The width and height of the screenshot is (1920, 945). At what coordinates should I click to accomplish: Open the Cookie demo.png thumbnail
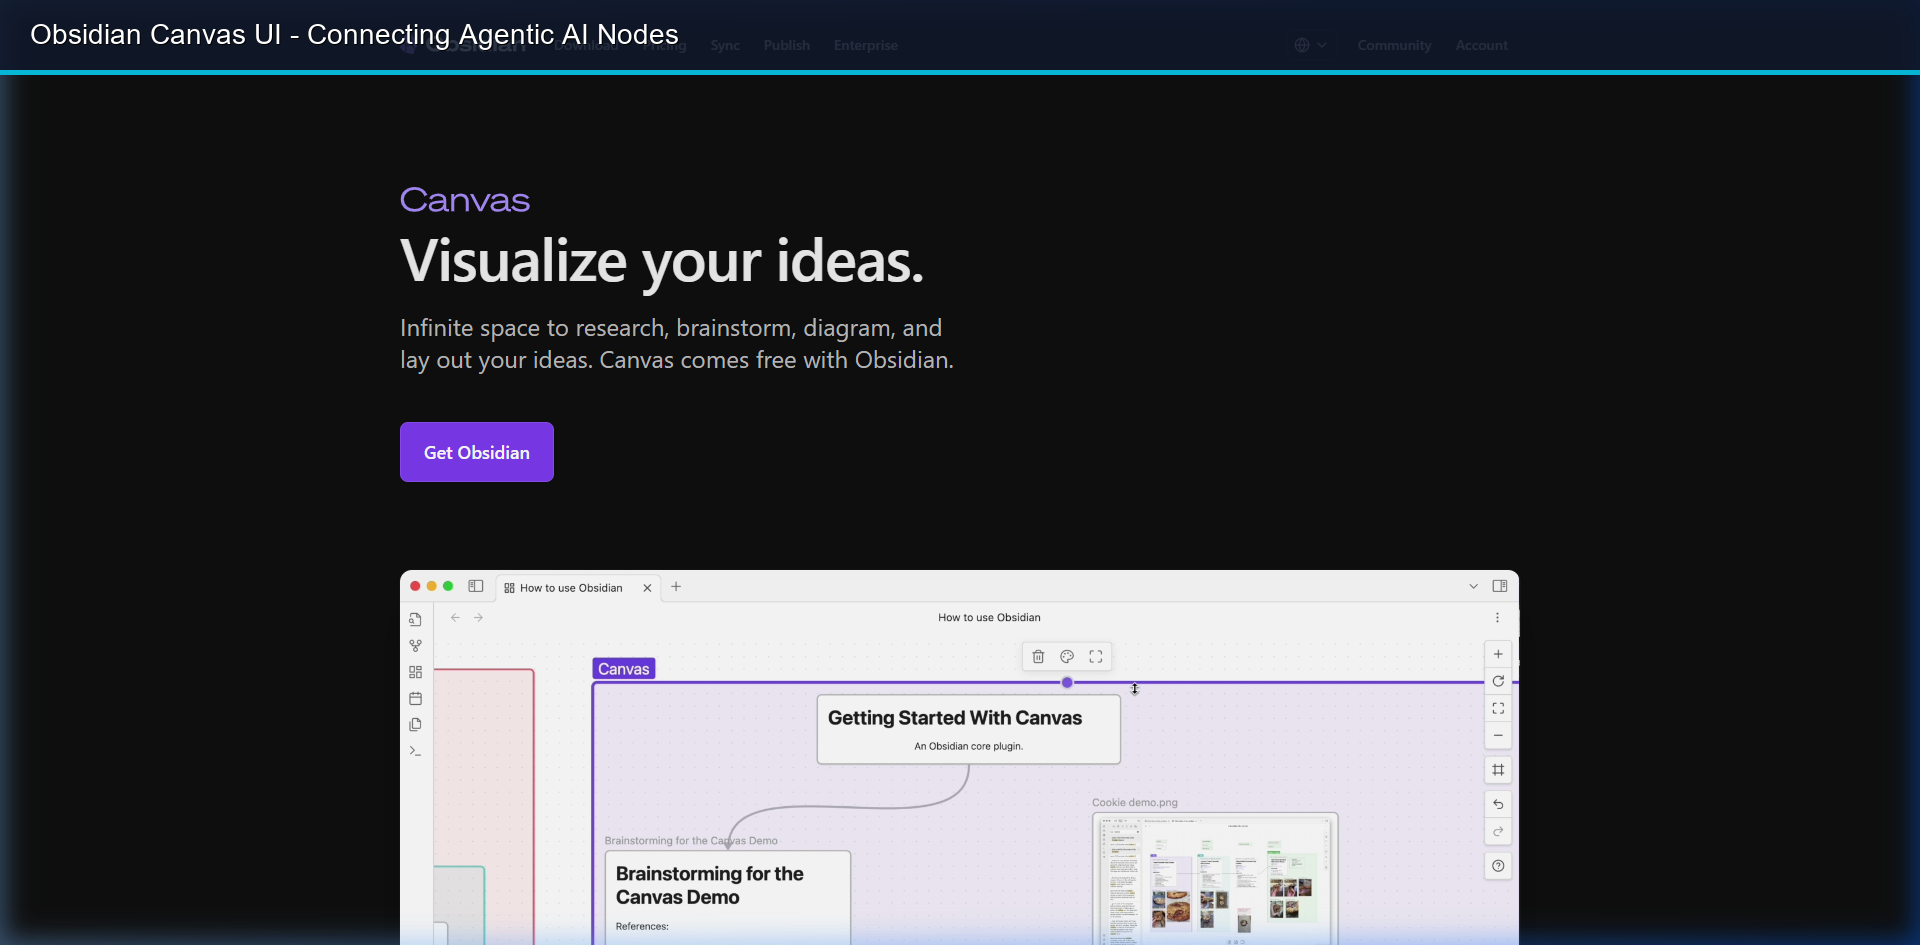[1215, 878]
